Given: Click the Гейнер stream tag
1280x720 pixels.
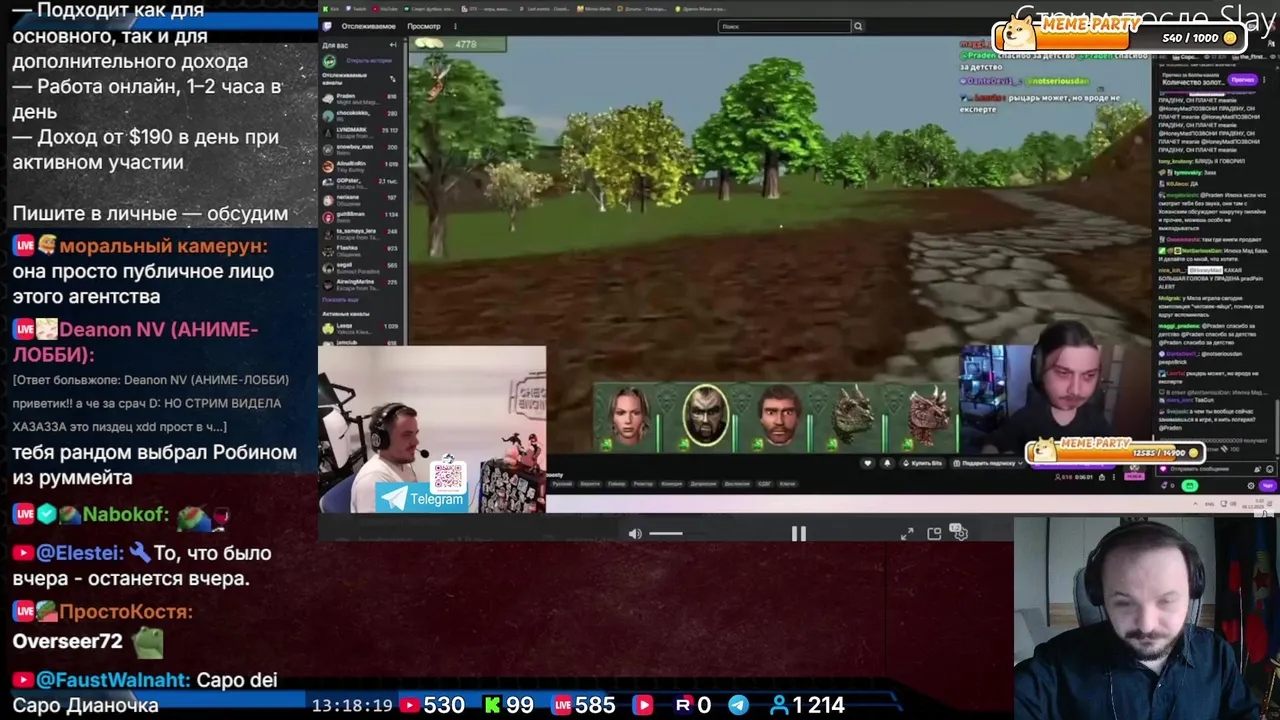Looking at the screenshot, I should click(x=616, y=484).
